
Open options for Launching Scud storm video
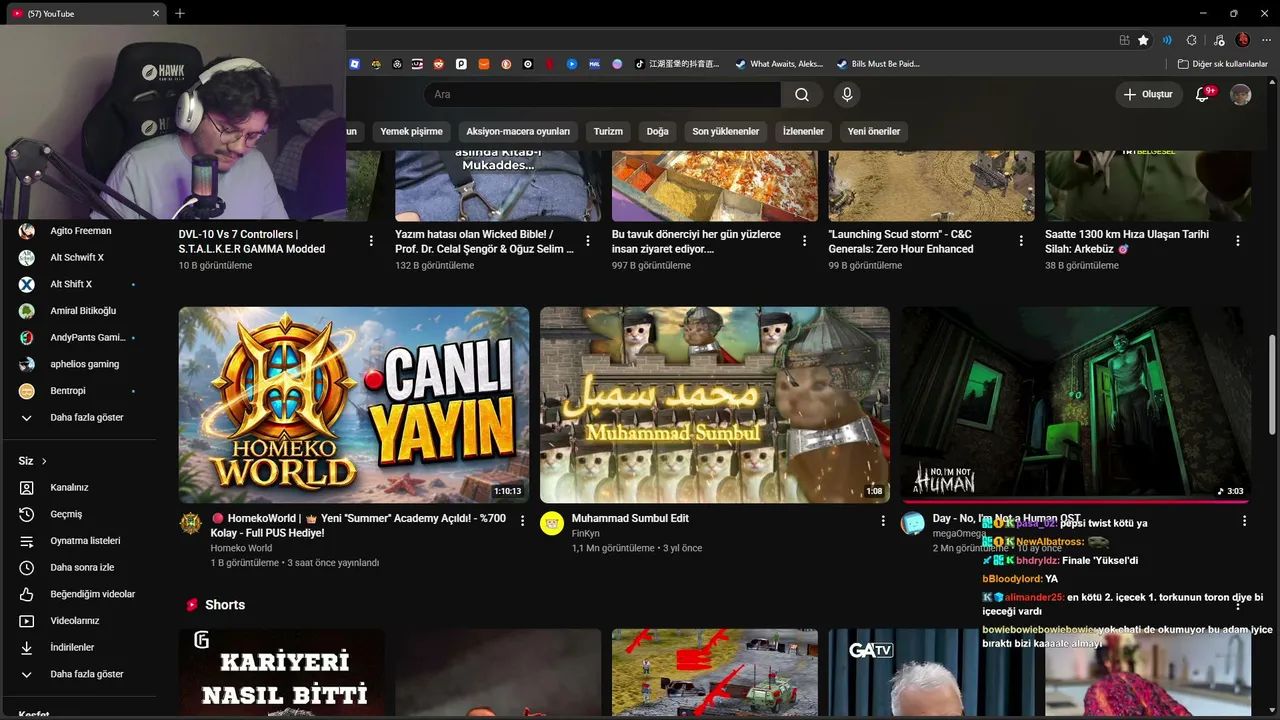coord(1021,241)
